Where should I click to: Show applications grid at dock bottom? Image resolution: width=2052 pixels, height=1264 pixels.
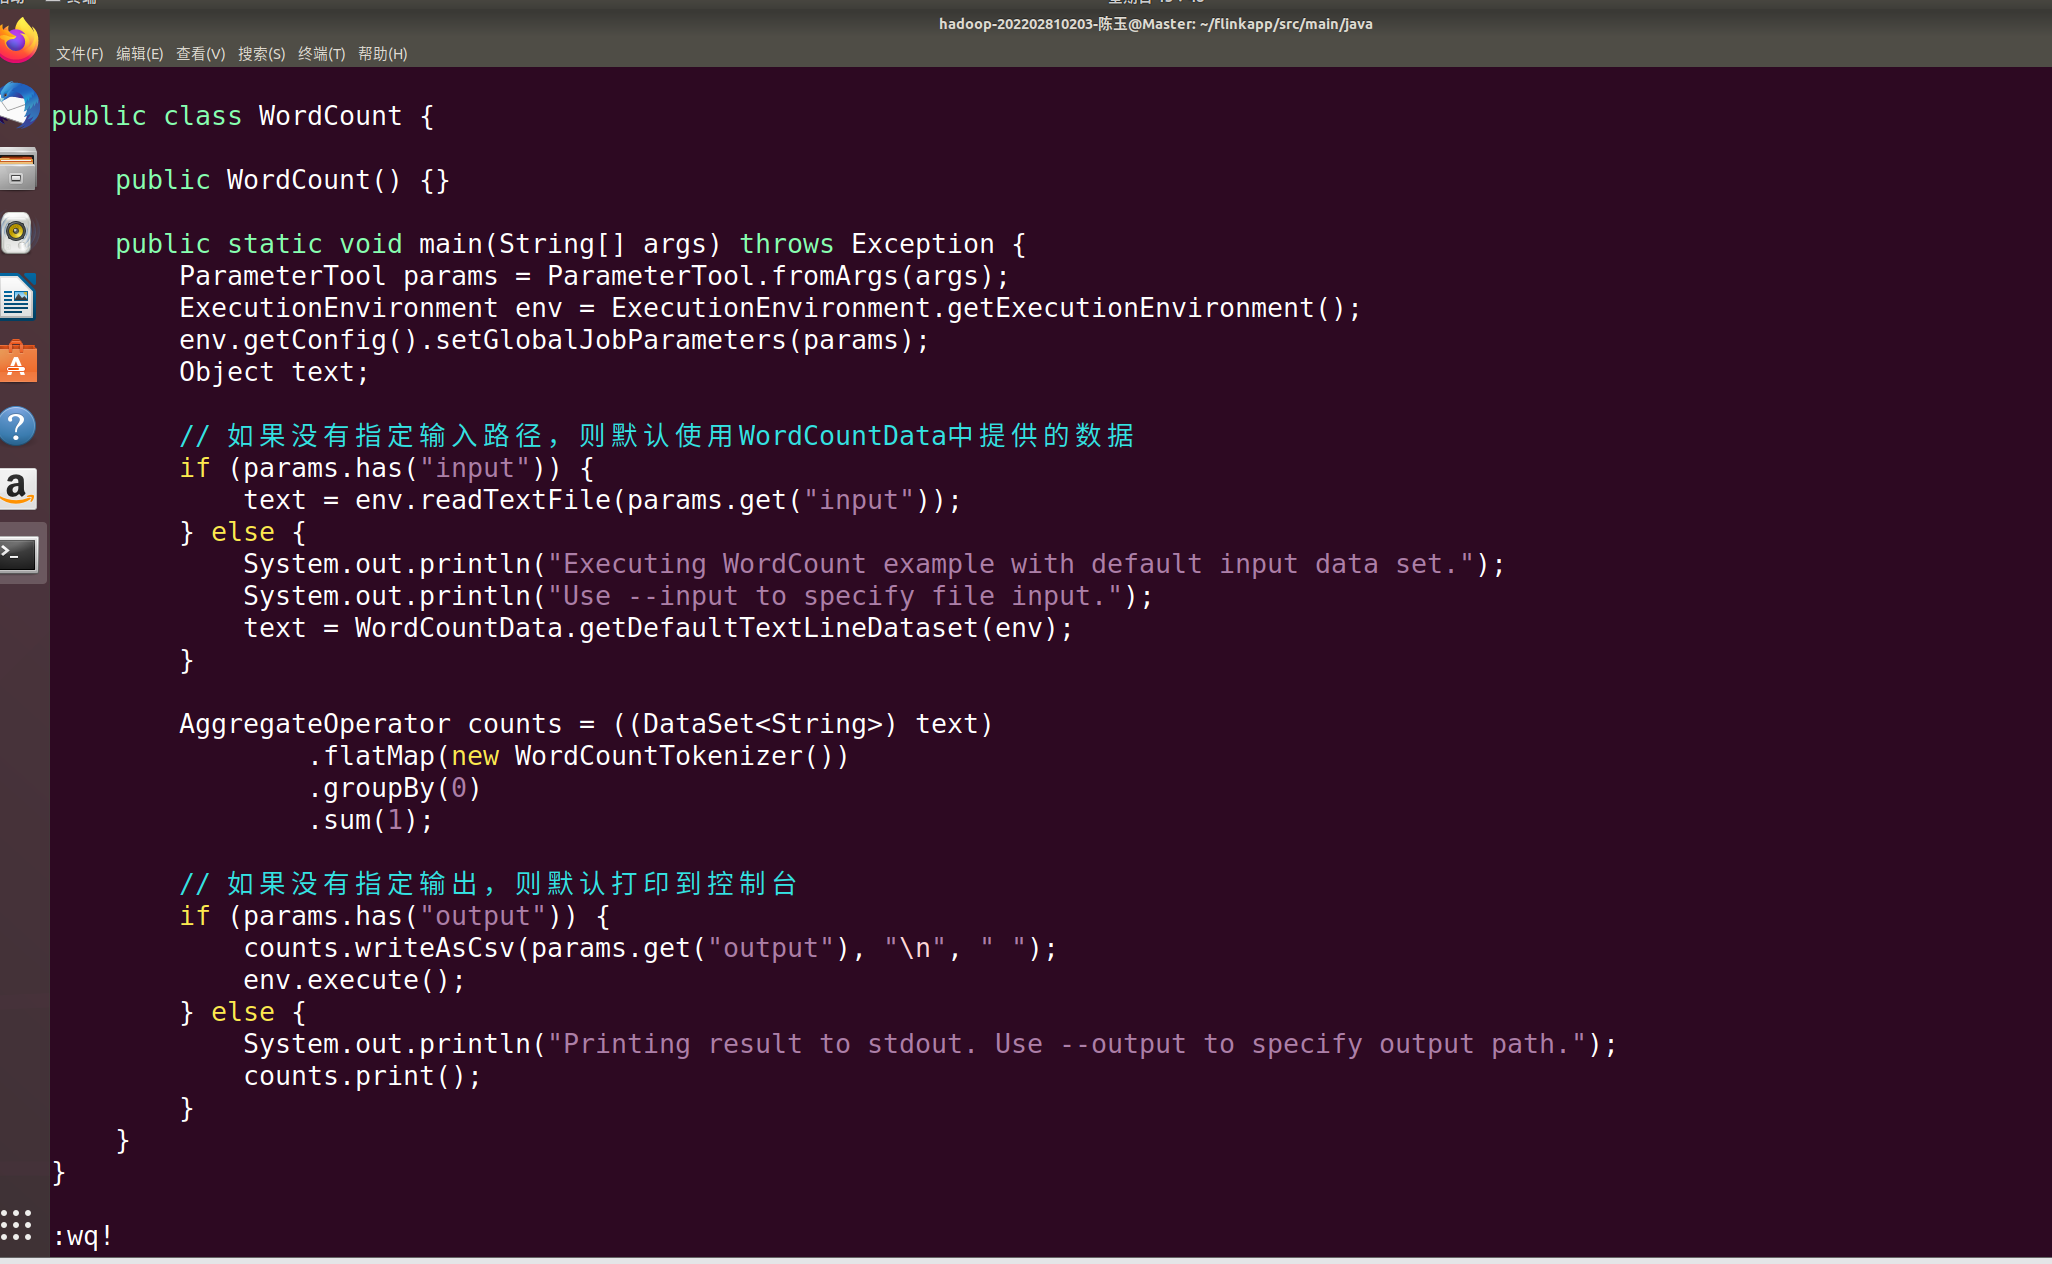pyautogui.click(x=16, y=1225)
